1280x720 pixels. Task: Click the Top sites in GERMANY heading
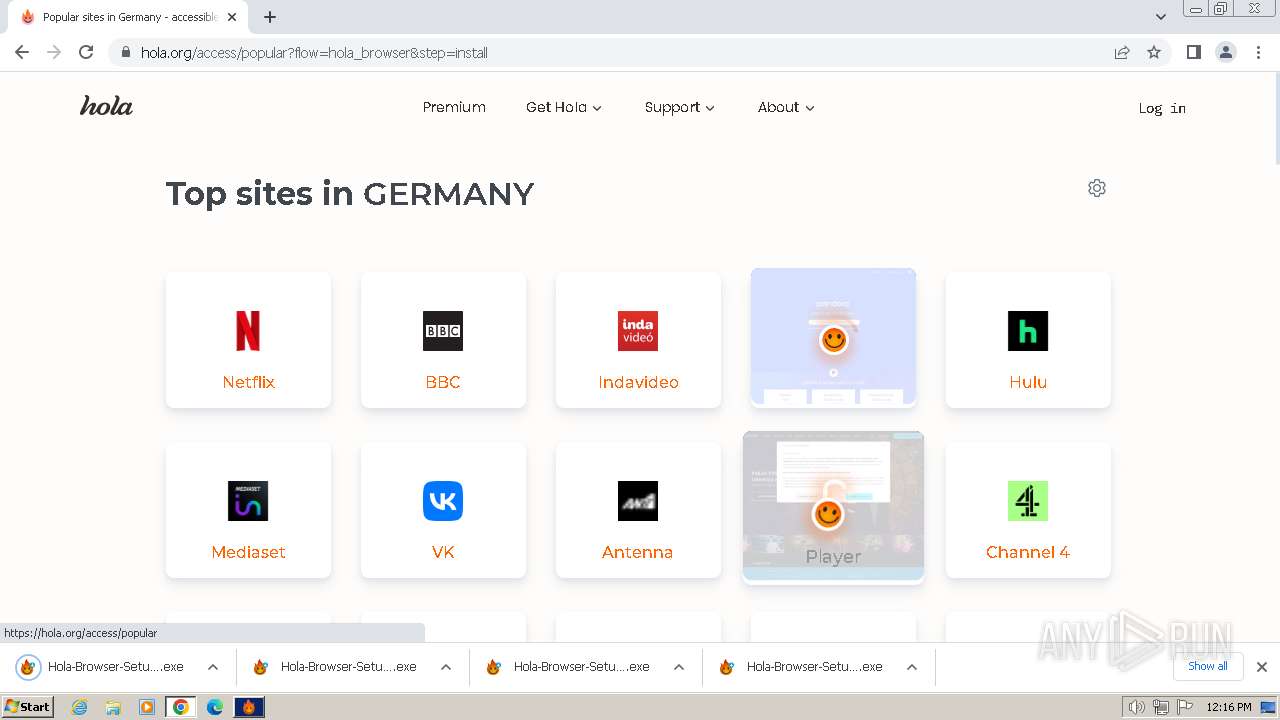click(350, 193)
